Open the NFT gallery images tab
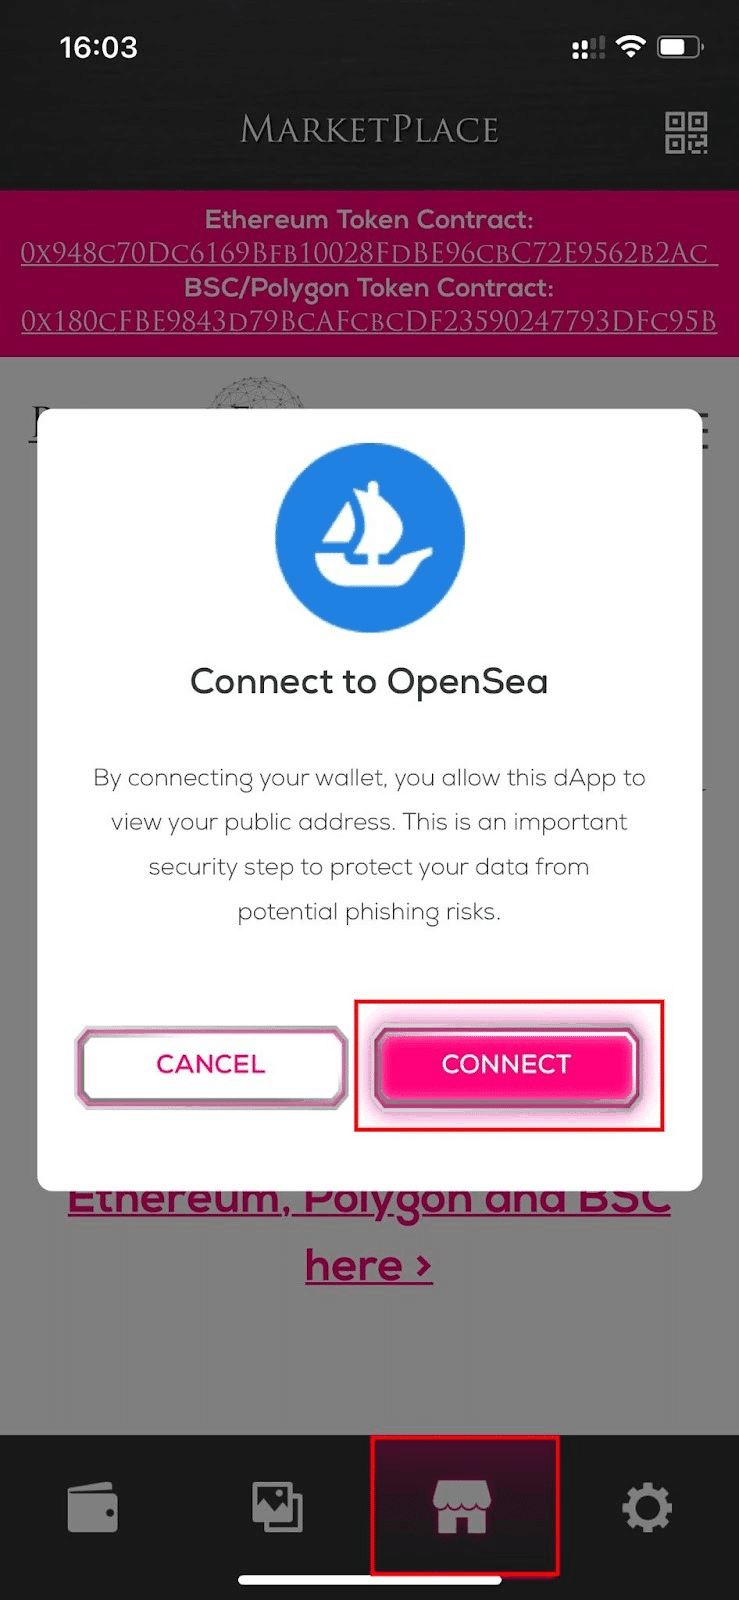 pyautogui.click(x=277, y=1507)
